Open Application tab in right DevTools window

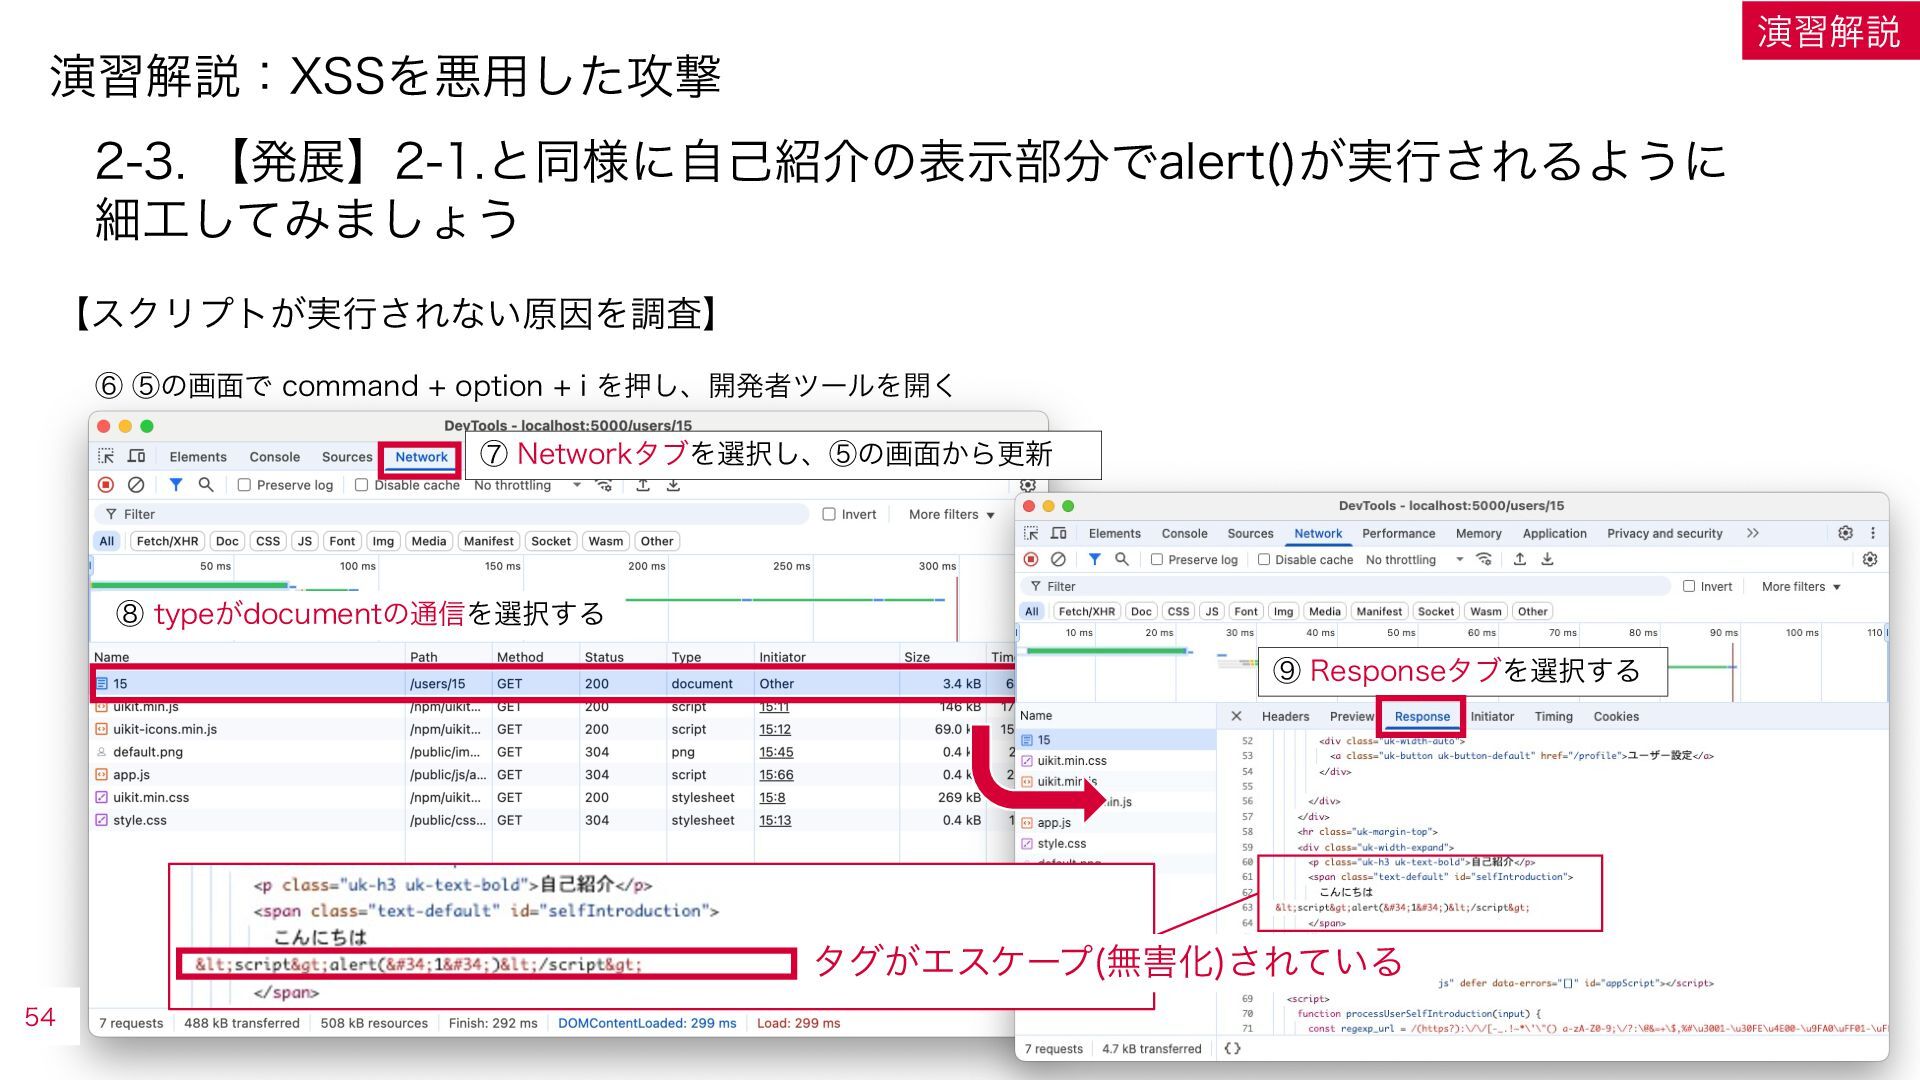coord(1554,534)
